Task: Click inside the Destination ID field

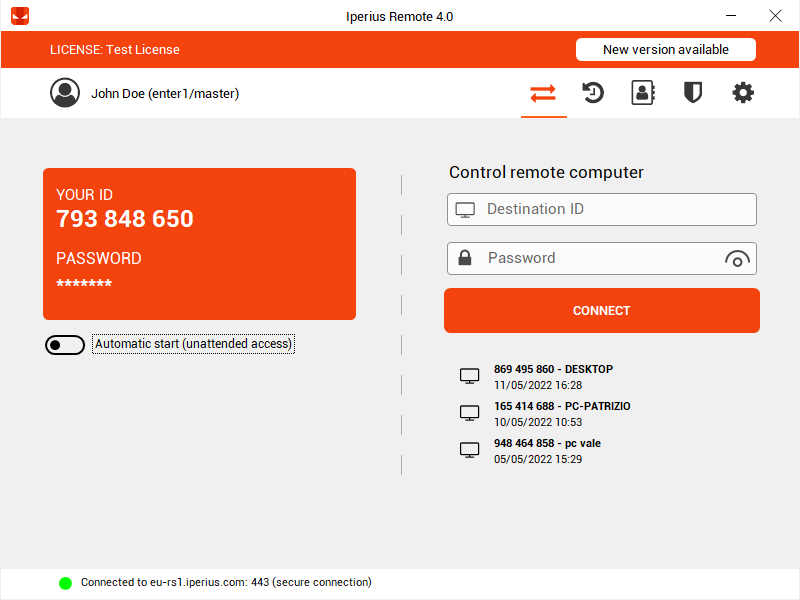Action: pyautogui.click(x=601, y=209)
